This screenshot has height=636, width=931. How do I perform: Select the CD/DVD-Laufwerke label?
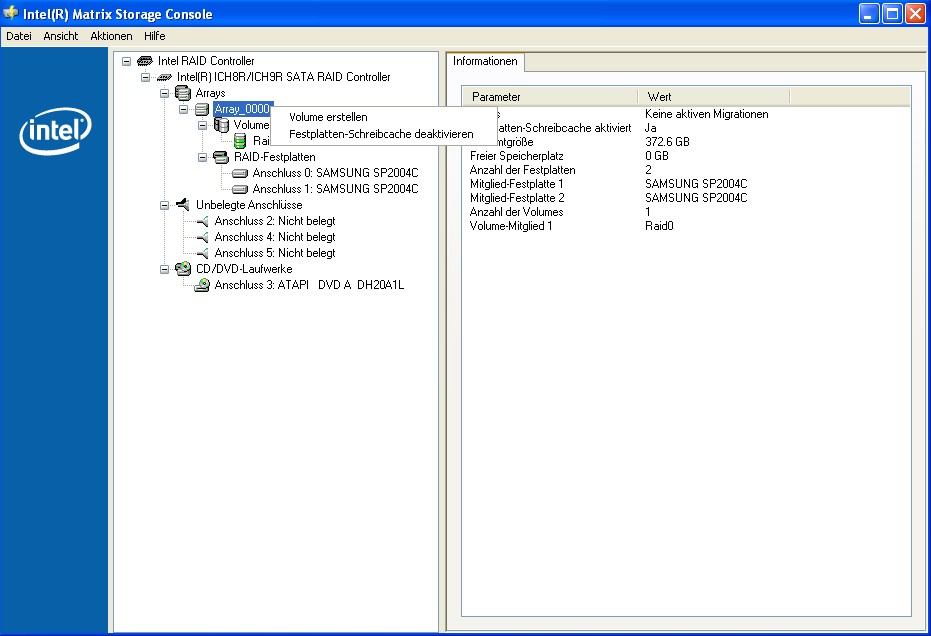(244, 269)
